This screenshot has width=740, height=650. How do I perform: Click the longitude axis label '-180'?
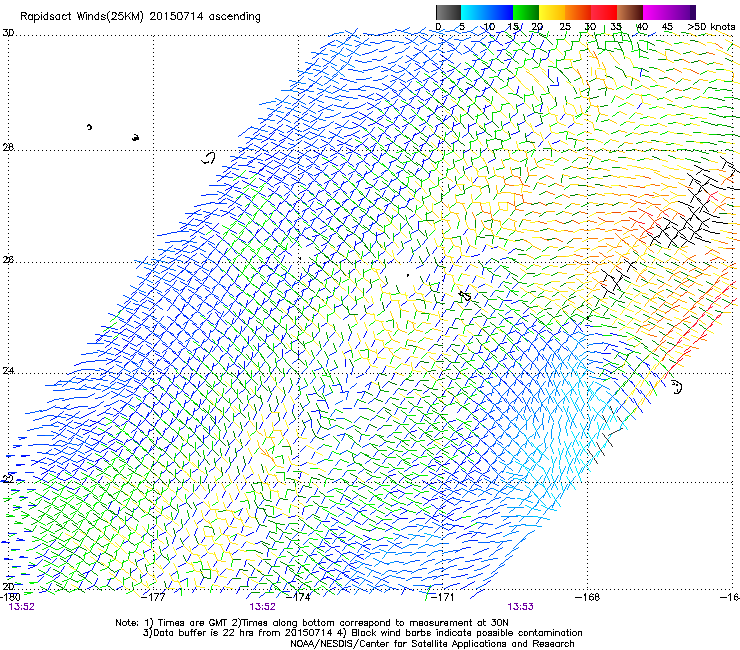[x=10, y=597]
